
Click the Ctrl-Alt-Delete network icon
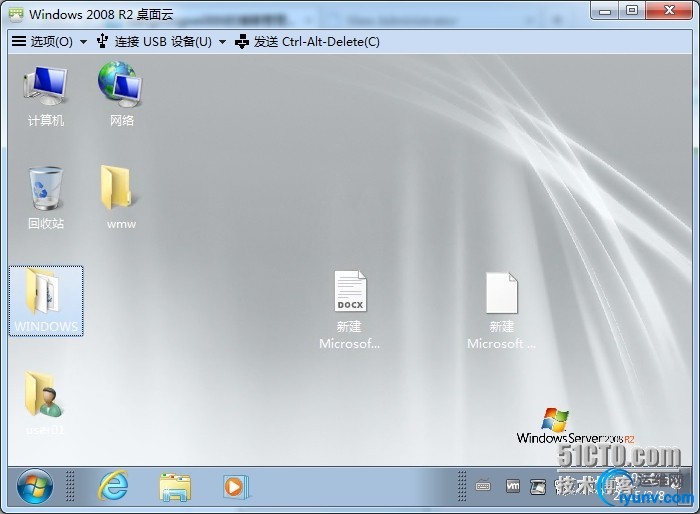(x=242, y=41)
